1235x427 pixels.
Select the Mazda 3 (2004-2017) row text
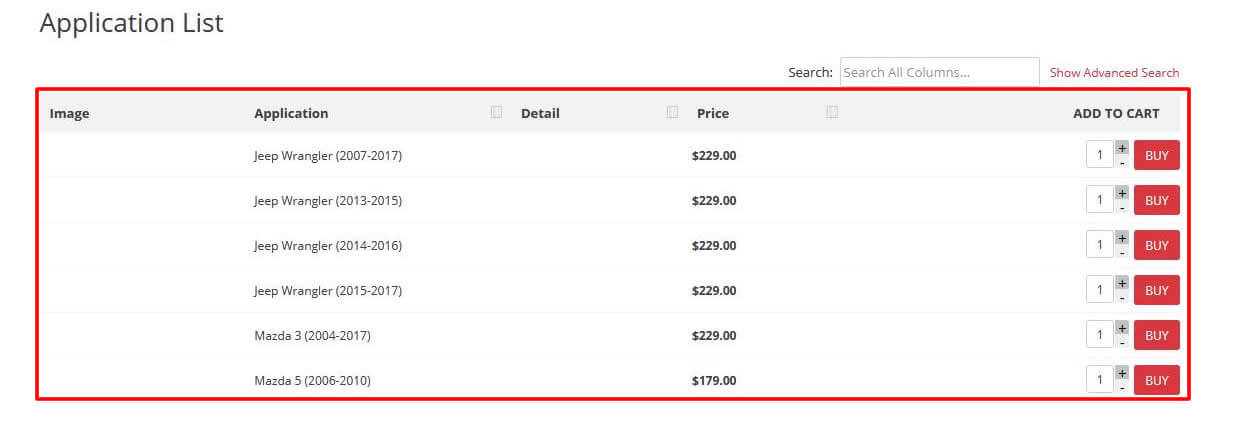pyautogui.click(x=312, y=336)
